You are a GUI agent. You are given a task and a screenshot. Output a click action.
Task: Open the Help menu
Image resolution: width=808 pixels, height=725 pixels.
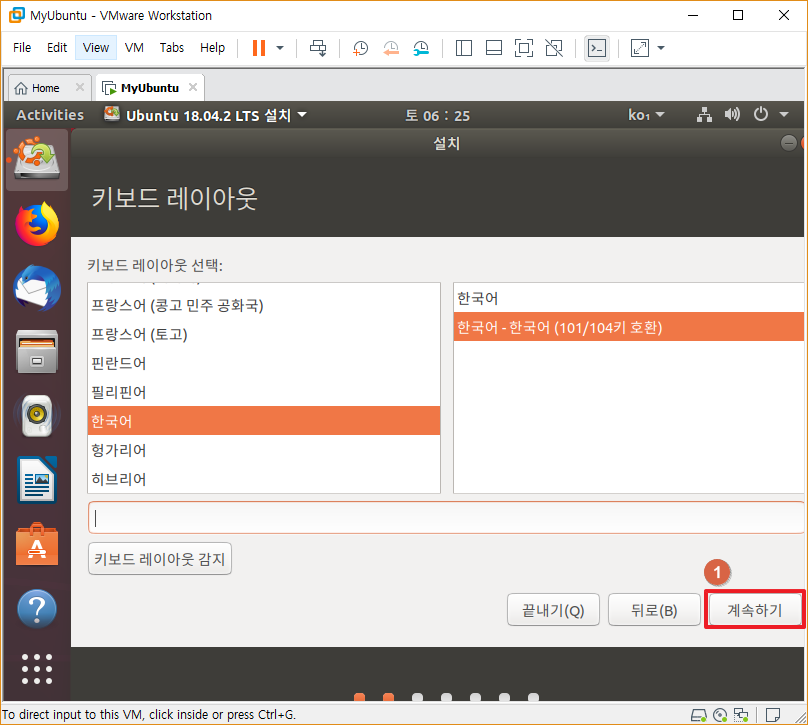click(212, 47)
